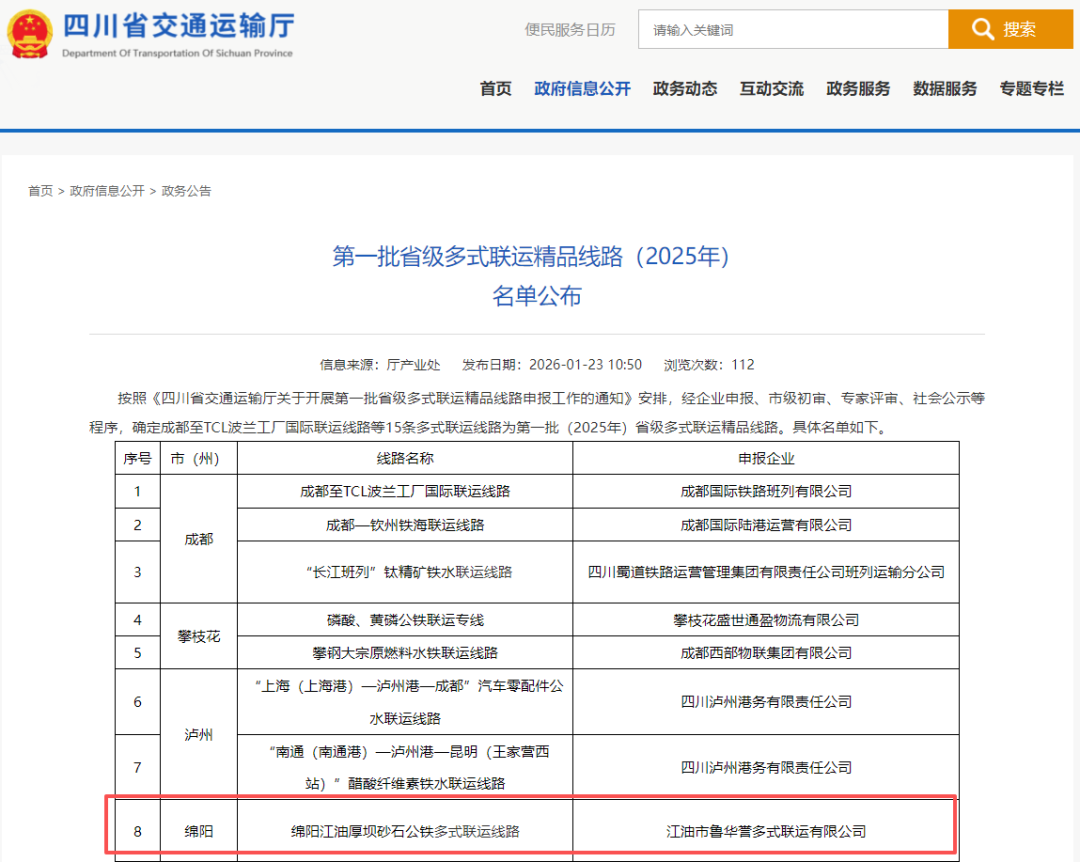The width and height of the screenshot is (1080, 862).
Task: Navigate to the 政务服务 menu
Action: [858, 89]
